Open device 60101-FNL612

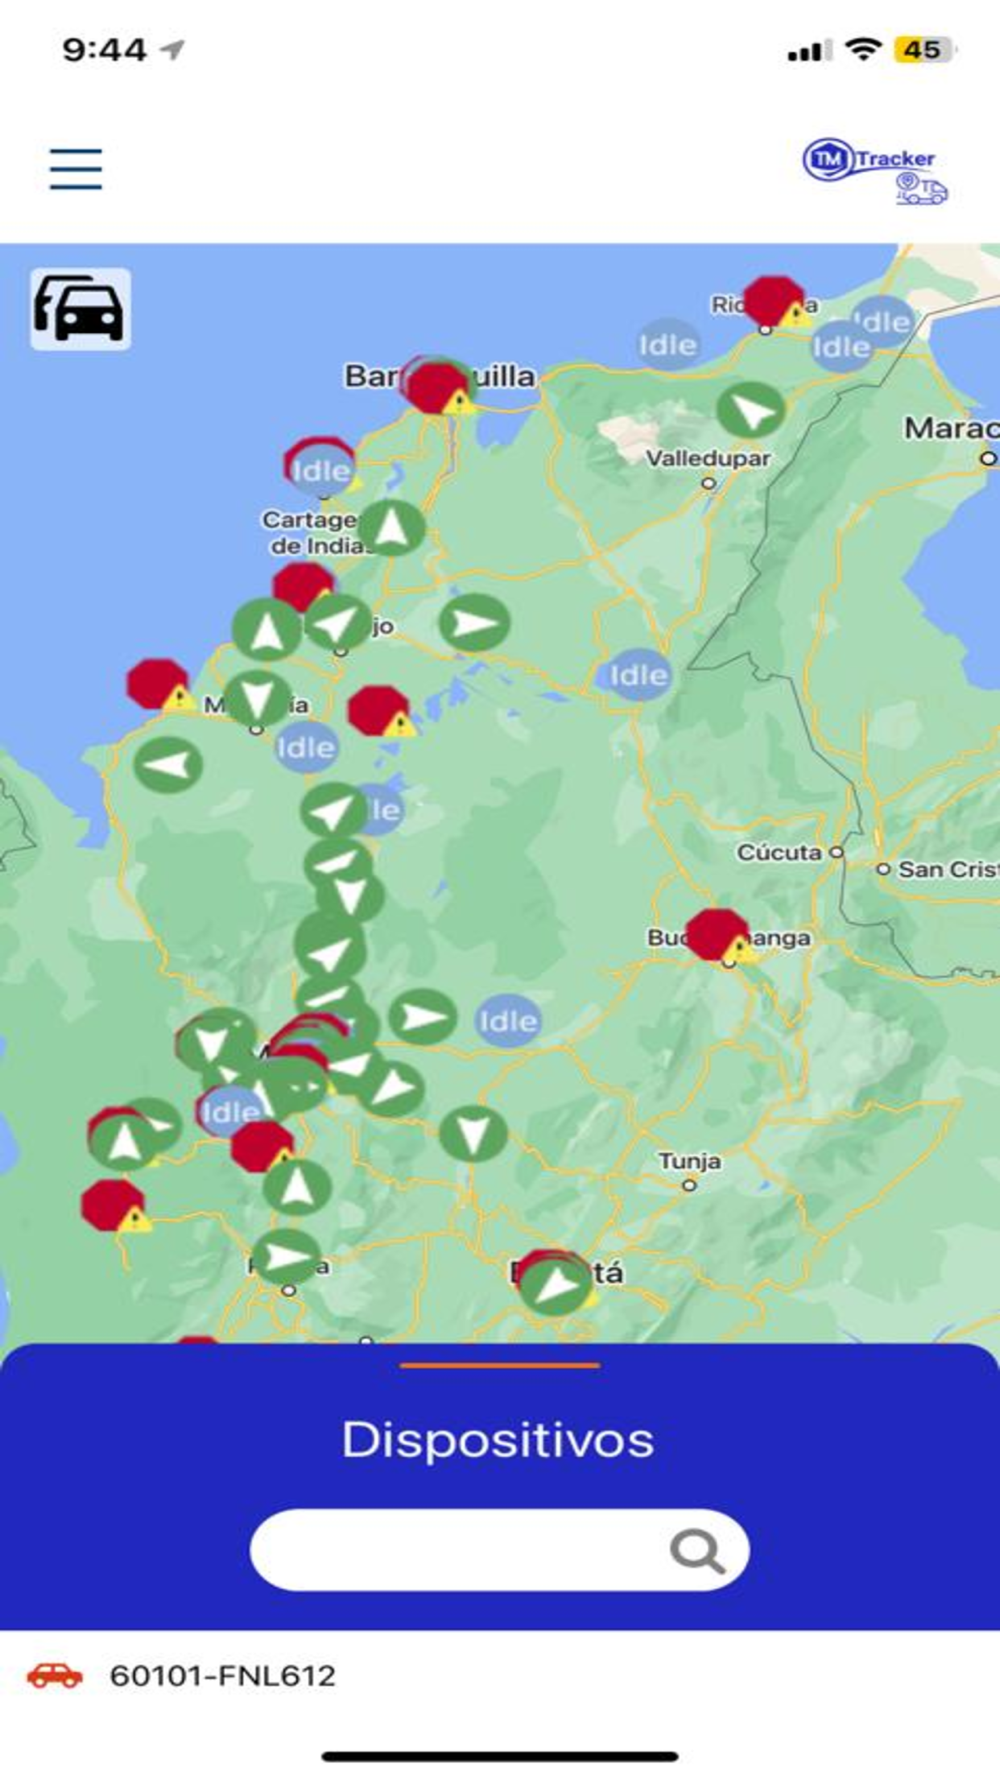coord(500,1676)
